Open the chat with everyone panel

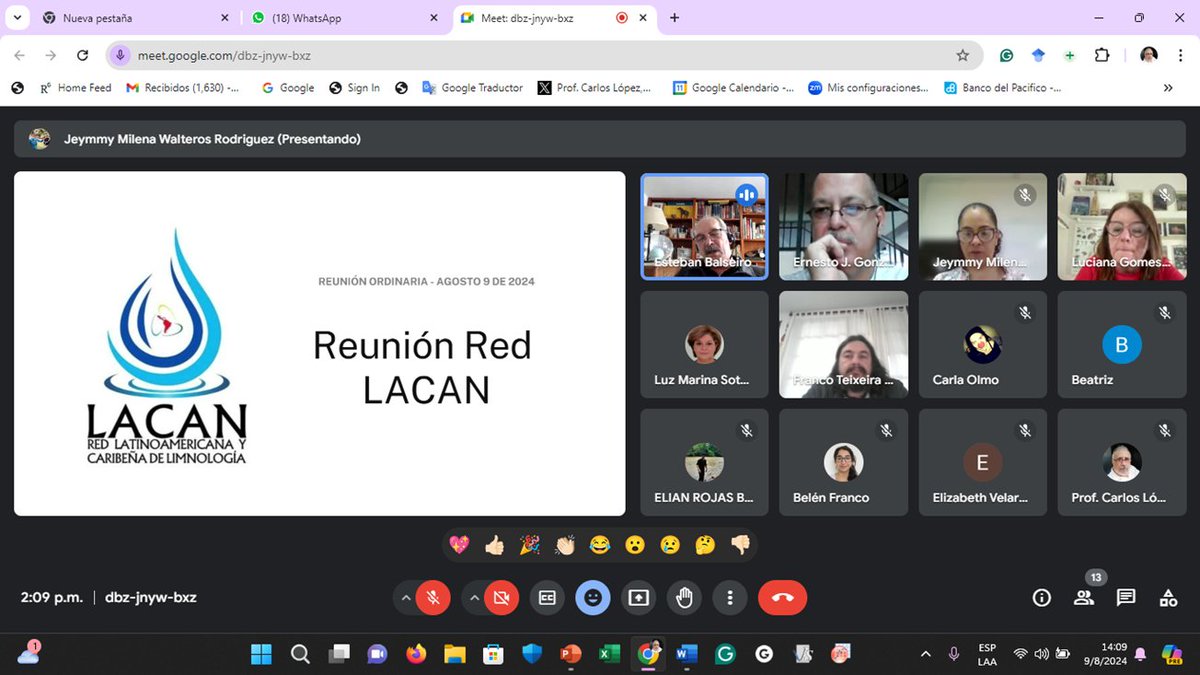pos(1126,598)
